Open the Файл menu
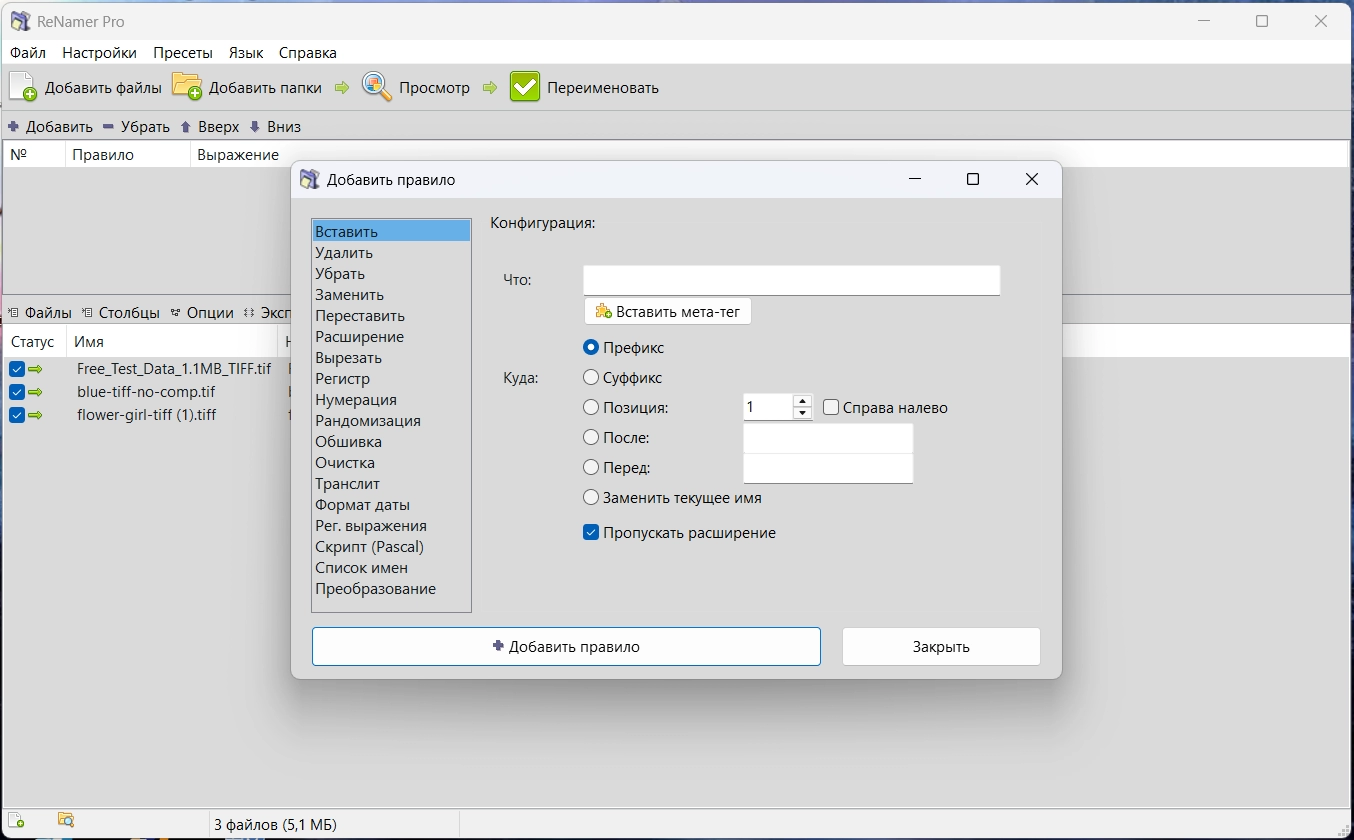The height and width of the screenshot is (840, 1354). pyautogui.click(x=28, y=53)
